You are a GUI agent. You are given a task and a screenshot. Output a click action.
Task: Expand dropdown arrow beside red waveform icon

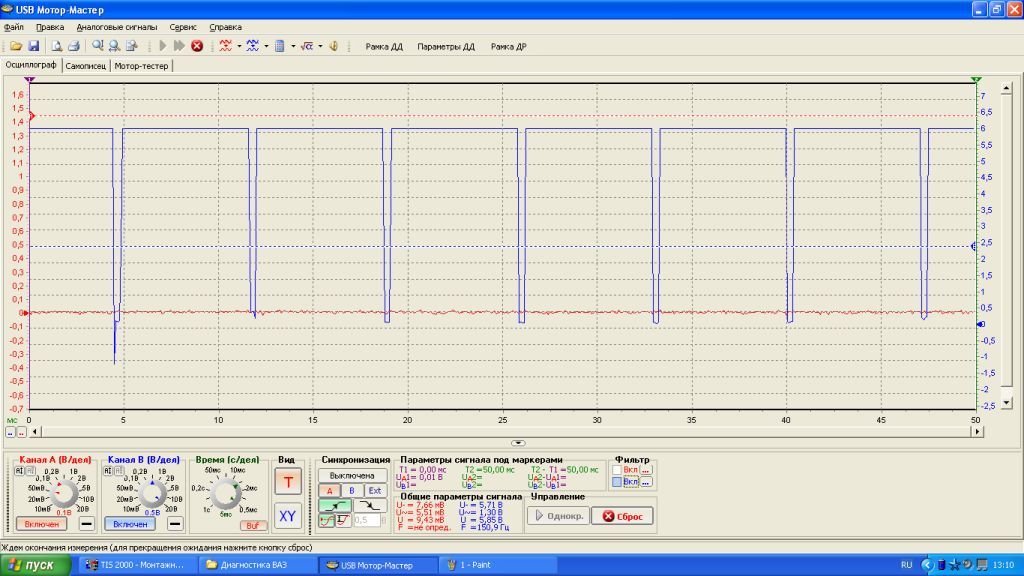click(x=239, y=46)
